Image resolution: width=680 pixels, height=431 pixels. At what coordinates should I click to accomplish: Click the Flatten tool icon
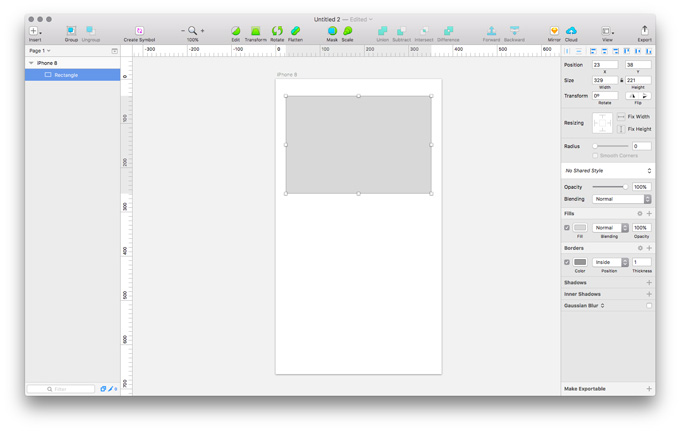(x=295, y=31)
